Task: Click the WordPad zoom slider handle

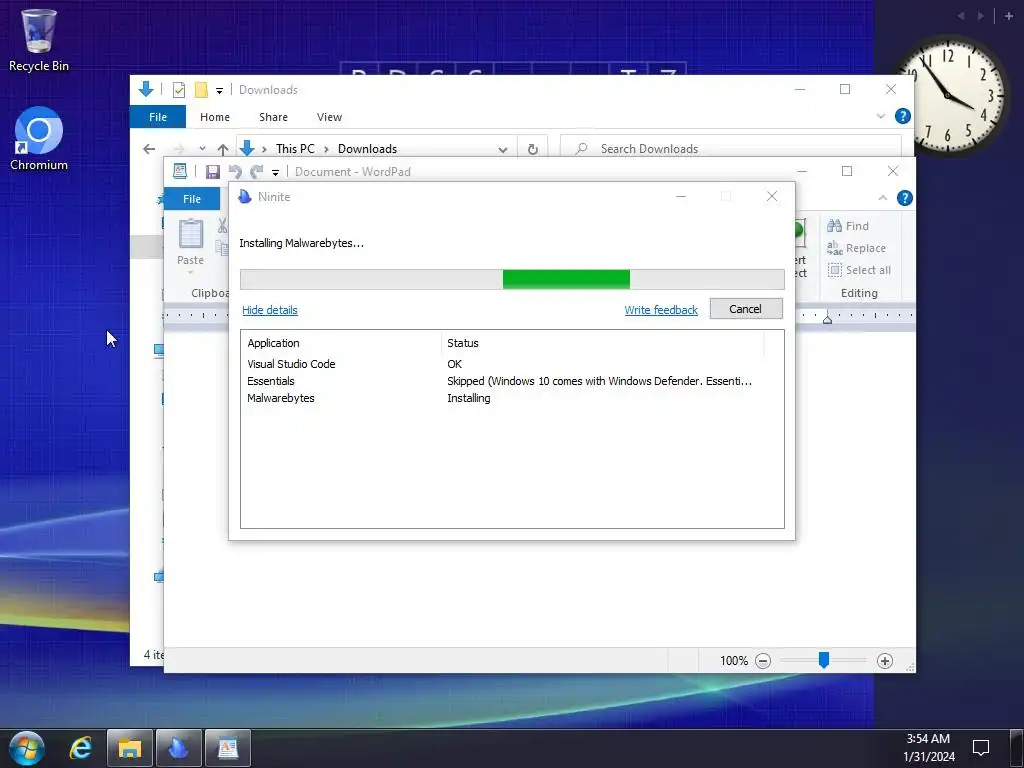Action: [x=824, y=660]
